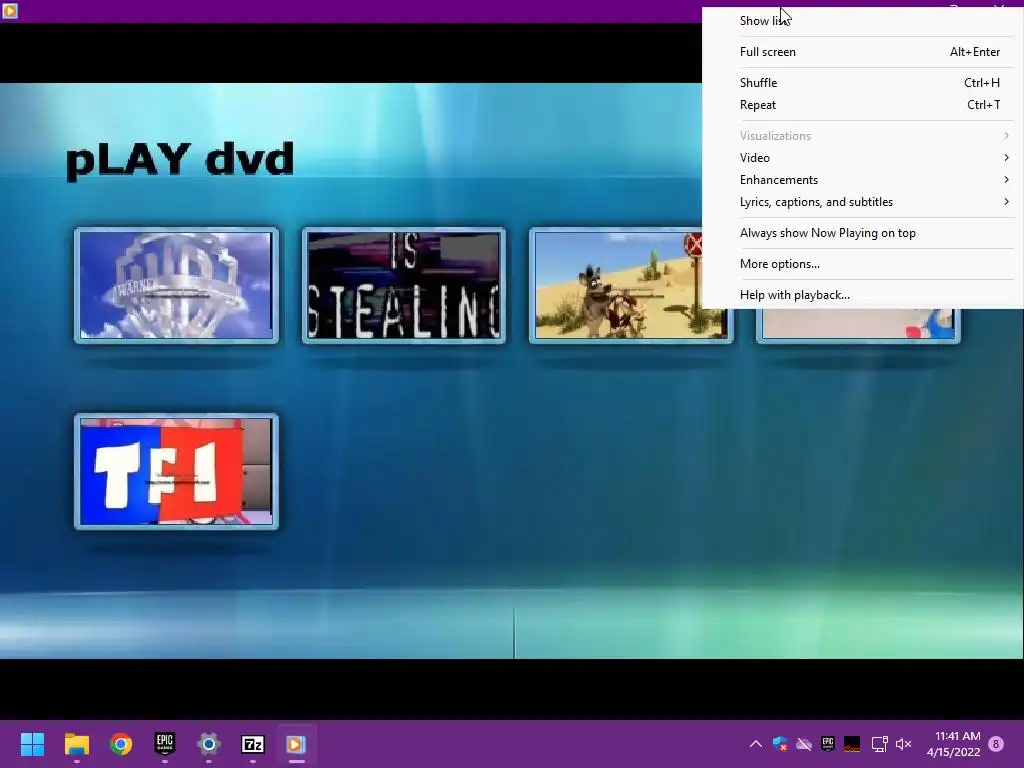Click the 'pLAY dvd' menu title
Screen dimensions: 1024x768
180,160
